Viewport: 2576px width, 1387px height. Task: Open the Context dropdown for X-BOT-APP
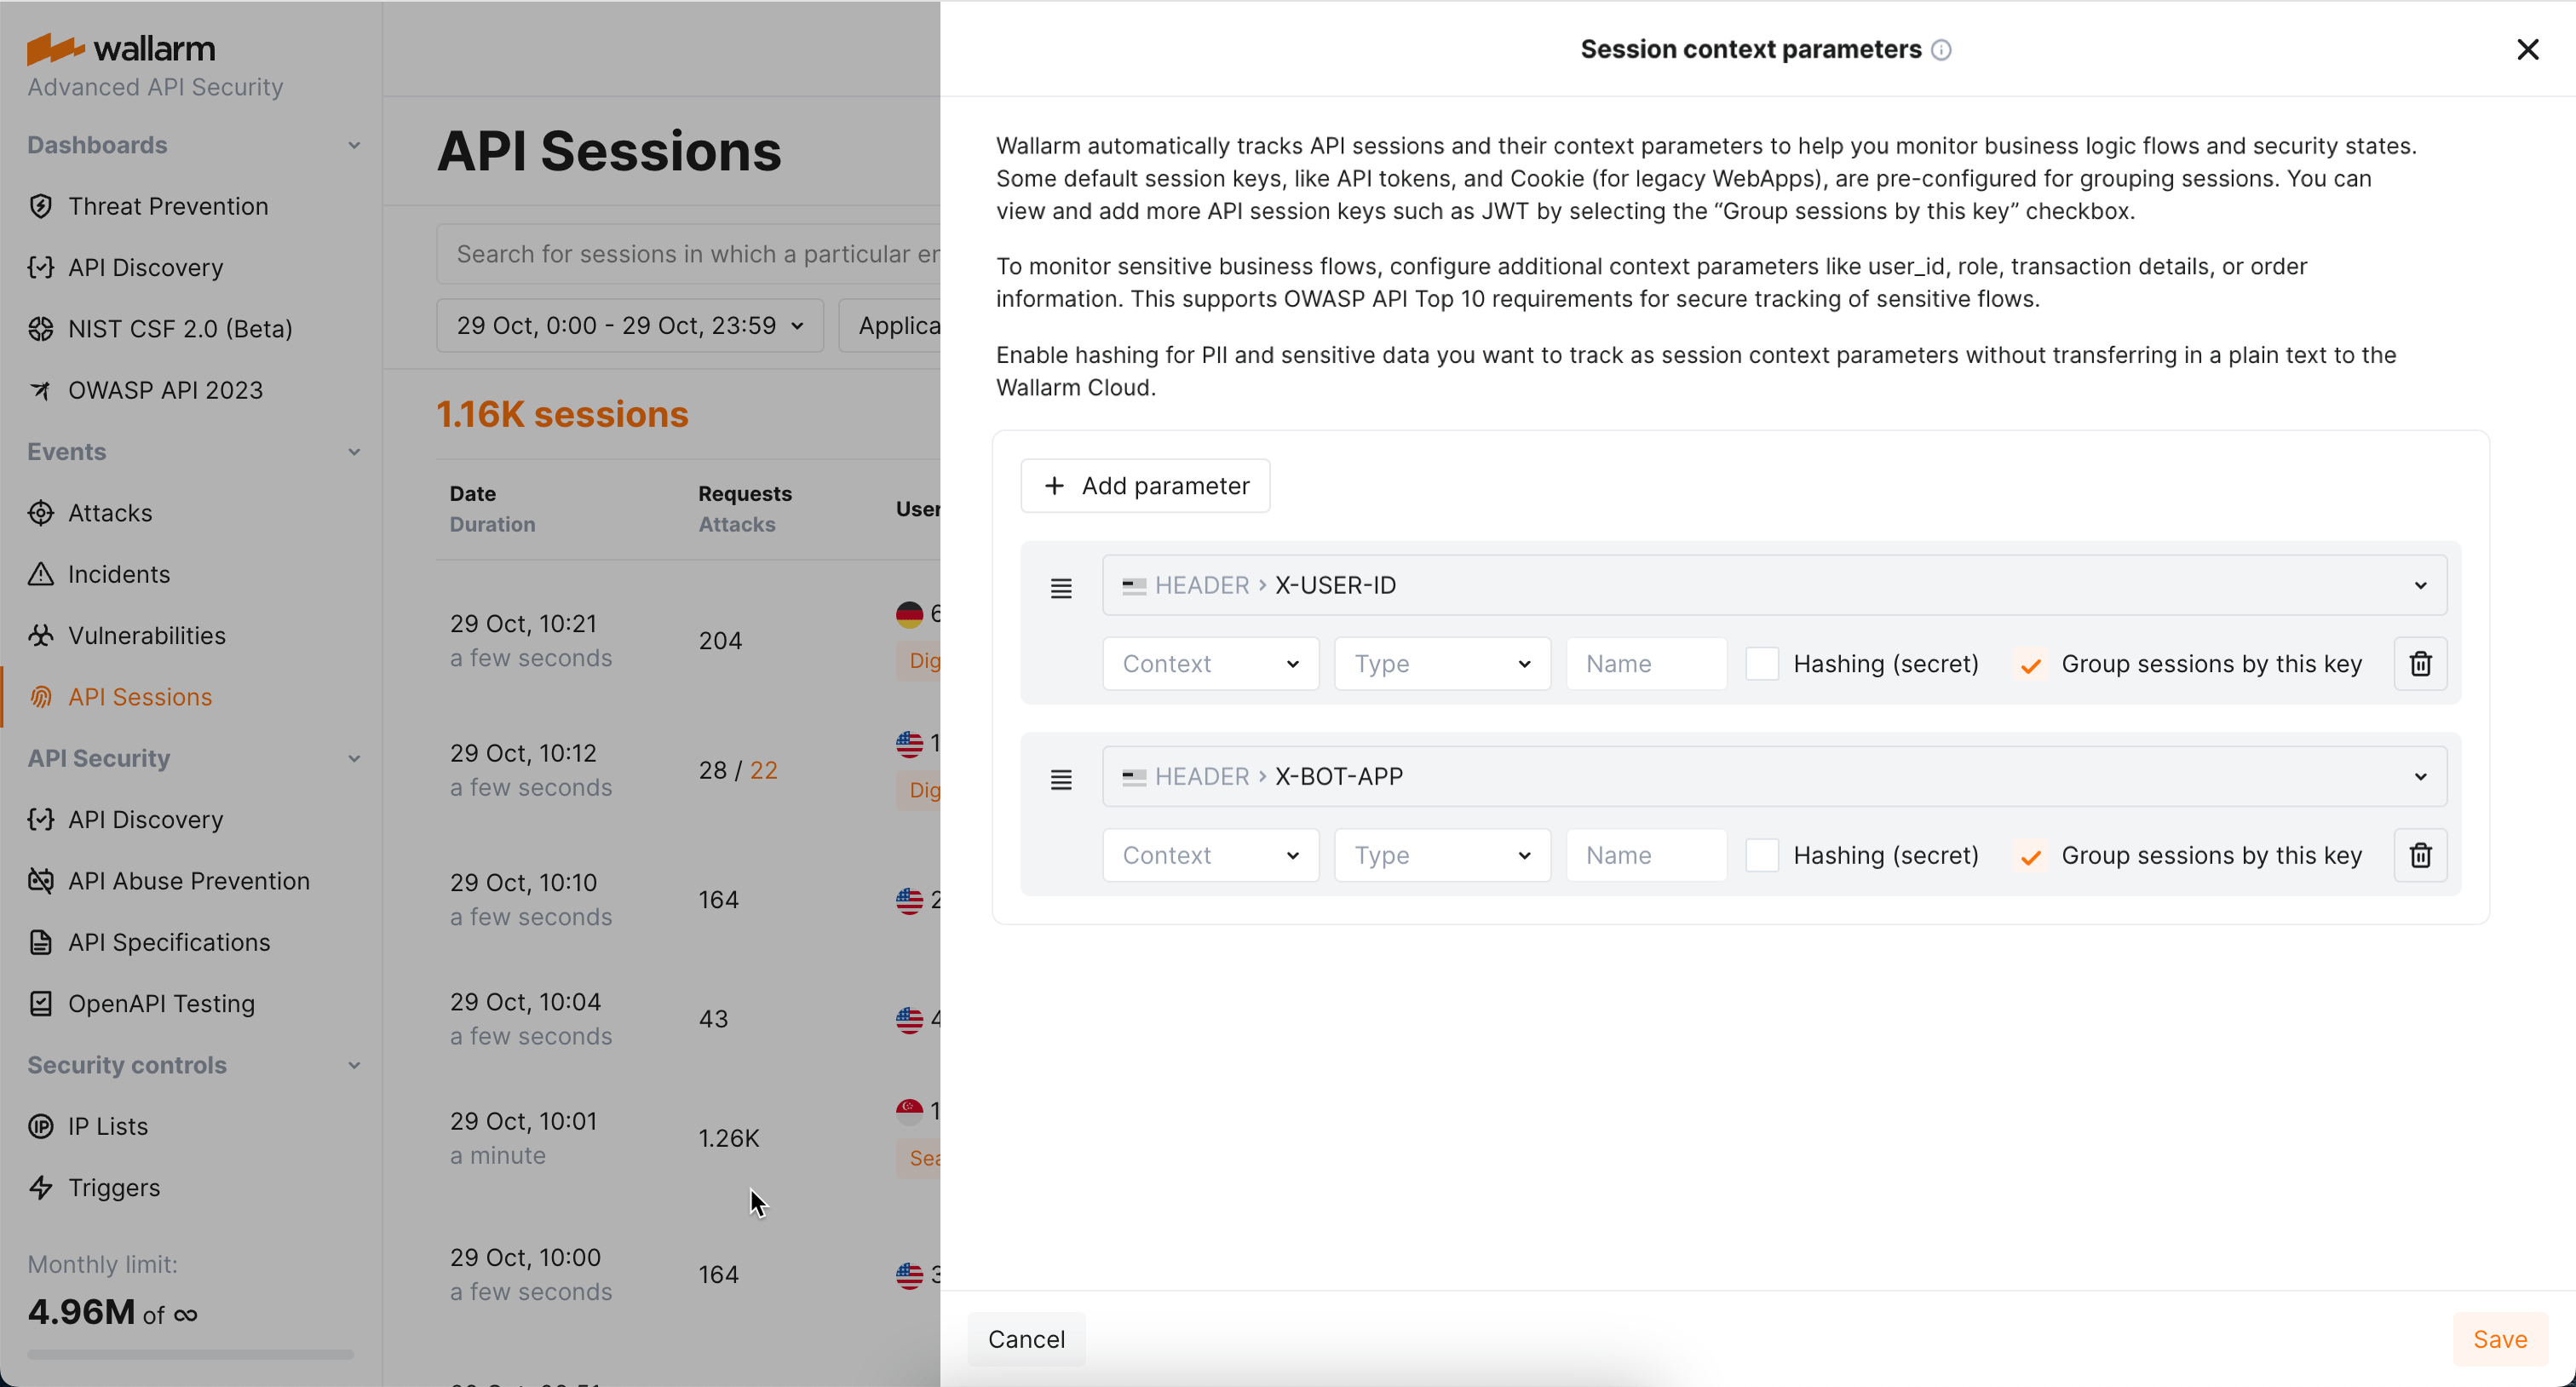click(x=1210, y=855)
